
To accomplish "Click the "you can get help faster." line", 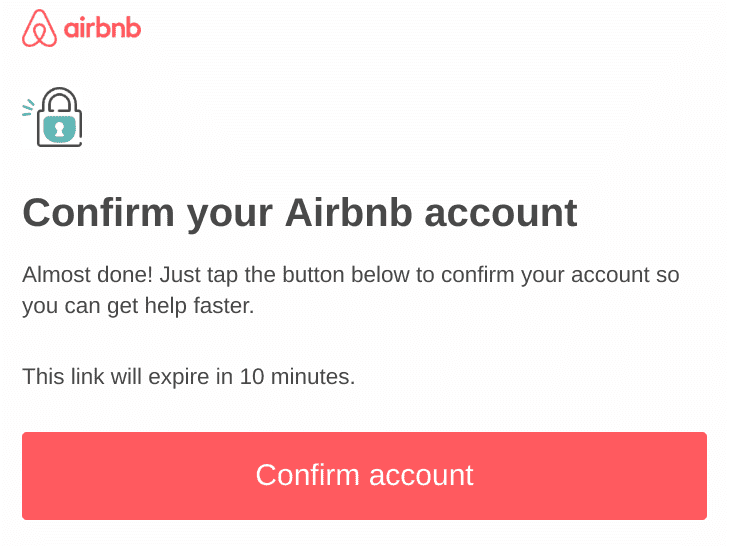I will [138, 306].
